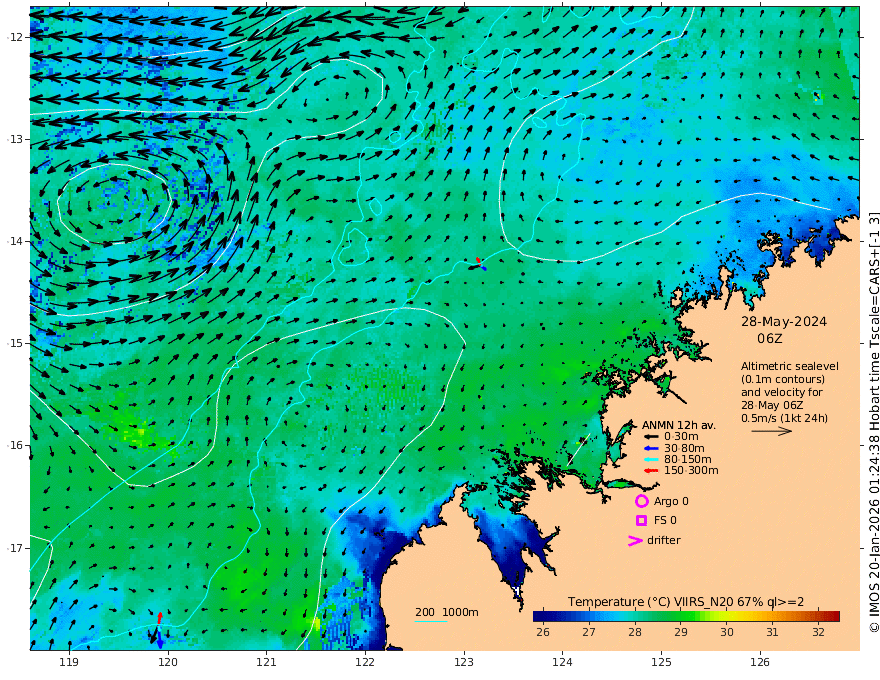Click the 'drifter' legend label
This screenshot has width=880, height=680.
pos(663,540)
